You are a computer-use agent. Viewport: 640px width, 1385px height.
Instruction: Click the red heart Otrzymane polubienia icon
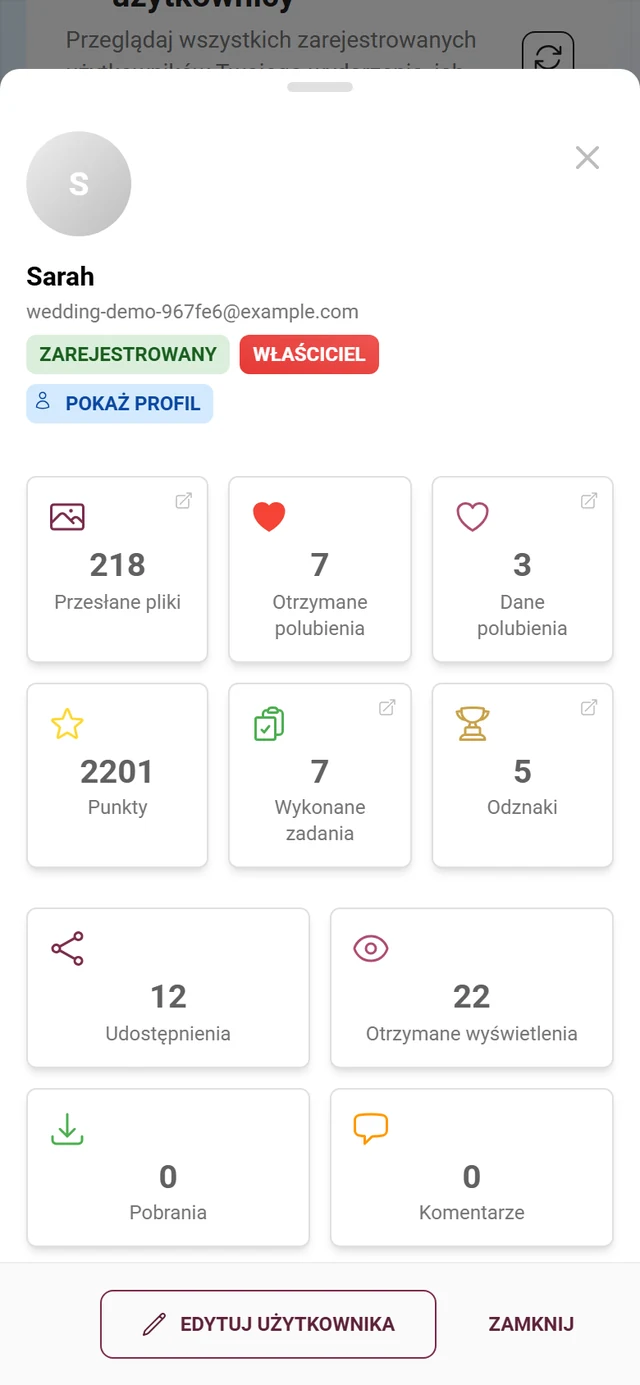click(269, 516)
